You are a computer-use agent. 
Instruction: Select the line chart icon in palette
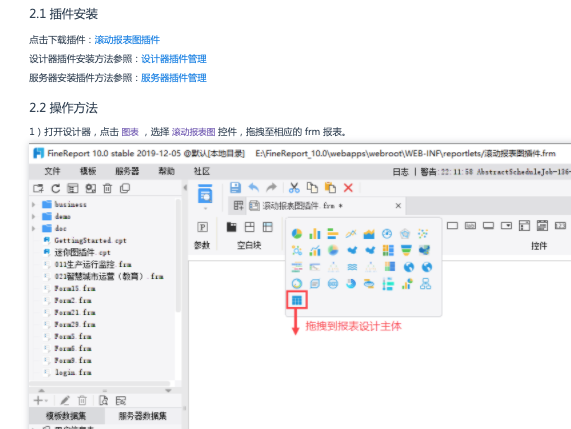[351, 233]
